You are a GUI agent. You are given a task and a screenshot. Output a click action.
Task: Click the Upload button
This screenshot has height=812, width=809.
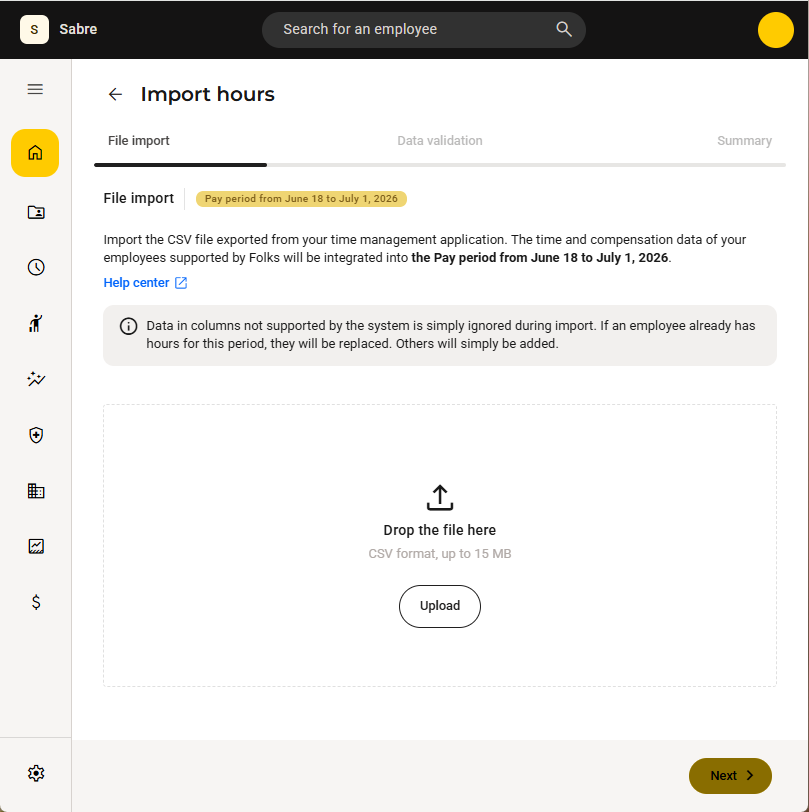pos(440,606)
